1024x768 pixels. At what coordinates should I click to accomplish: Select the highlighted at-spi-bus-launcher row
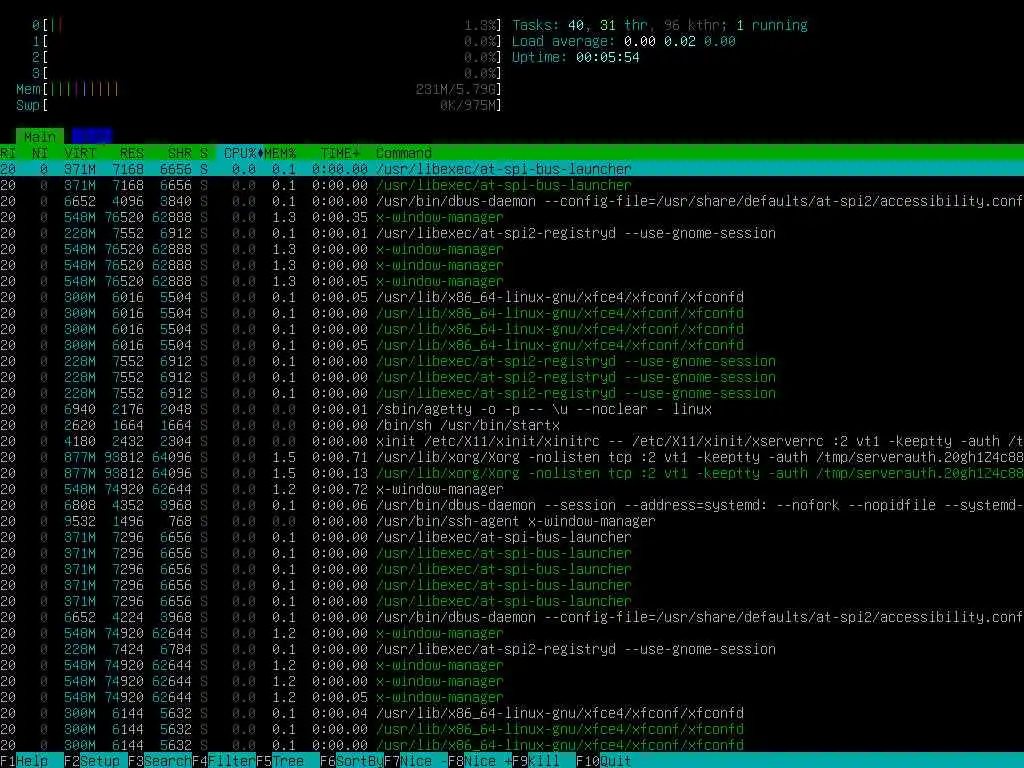(512, 169)
